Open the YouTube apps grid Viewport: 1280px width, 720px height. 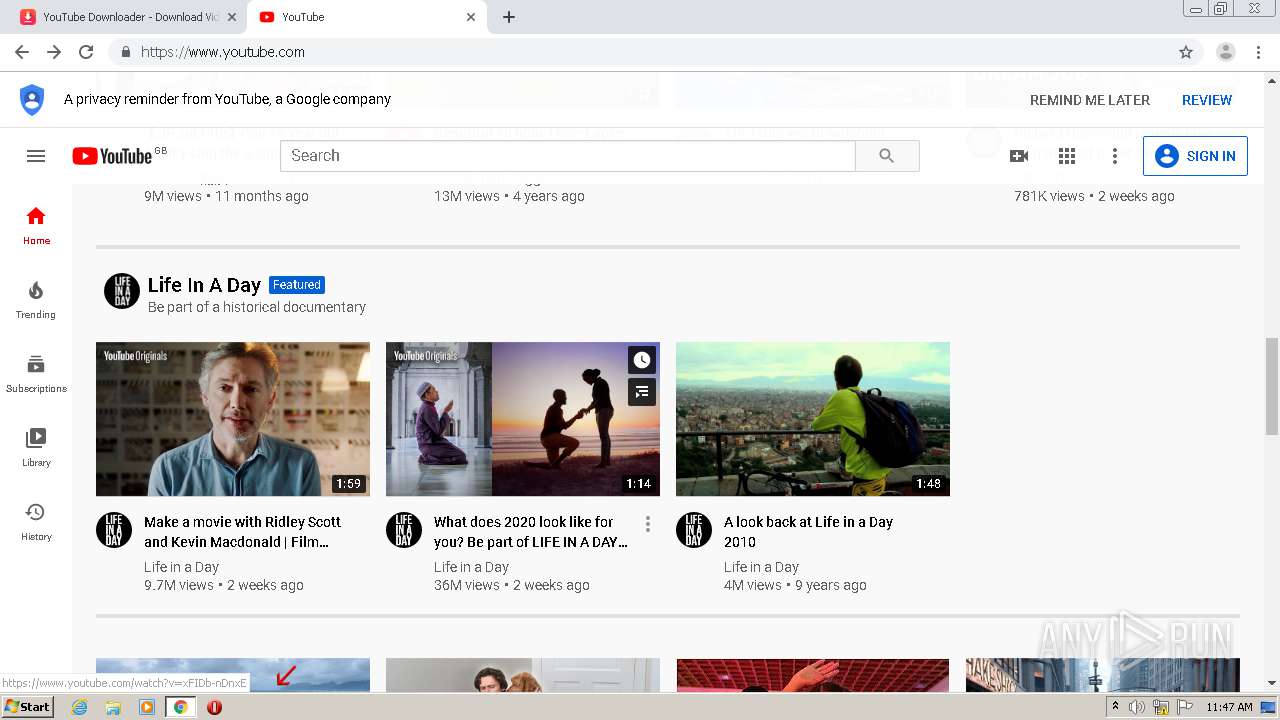1067,156
